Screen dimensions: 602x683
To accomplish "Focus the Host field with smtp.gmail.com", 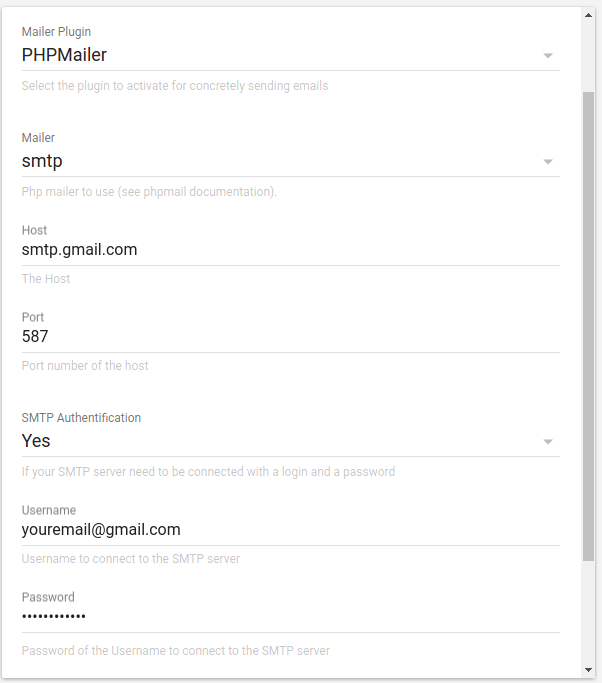I will (291, 250).
